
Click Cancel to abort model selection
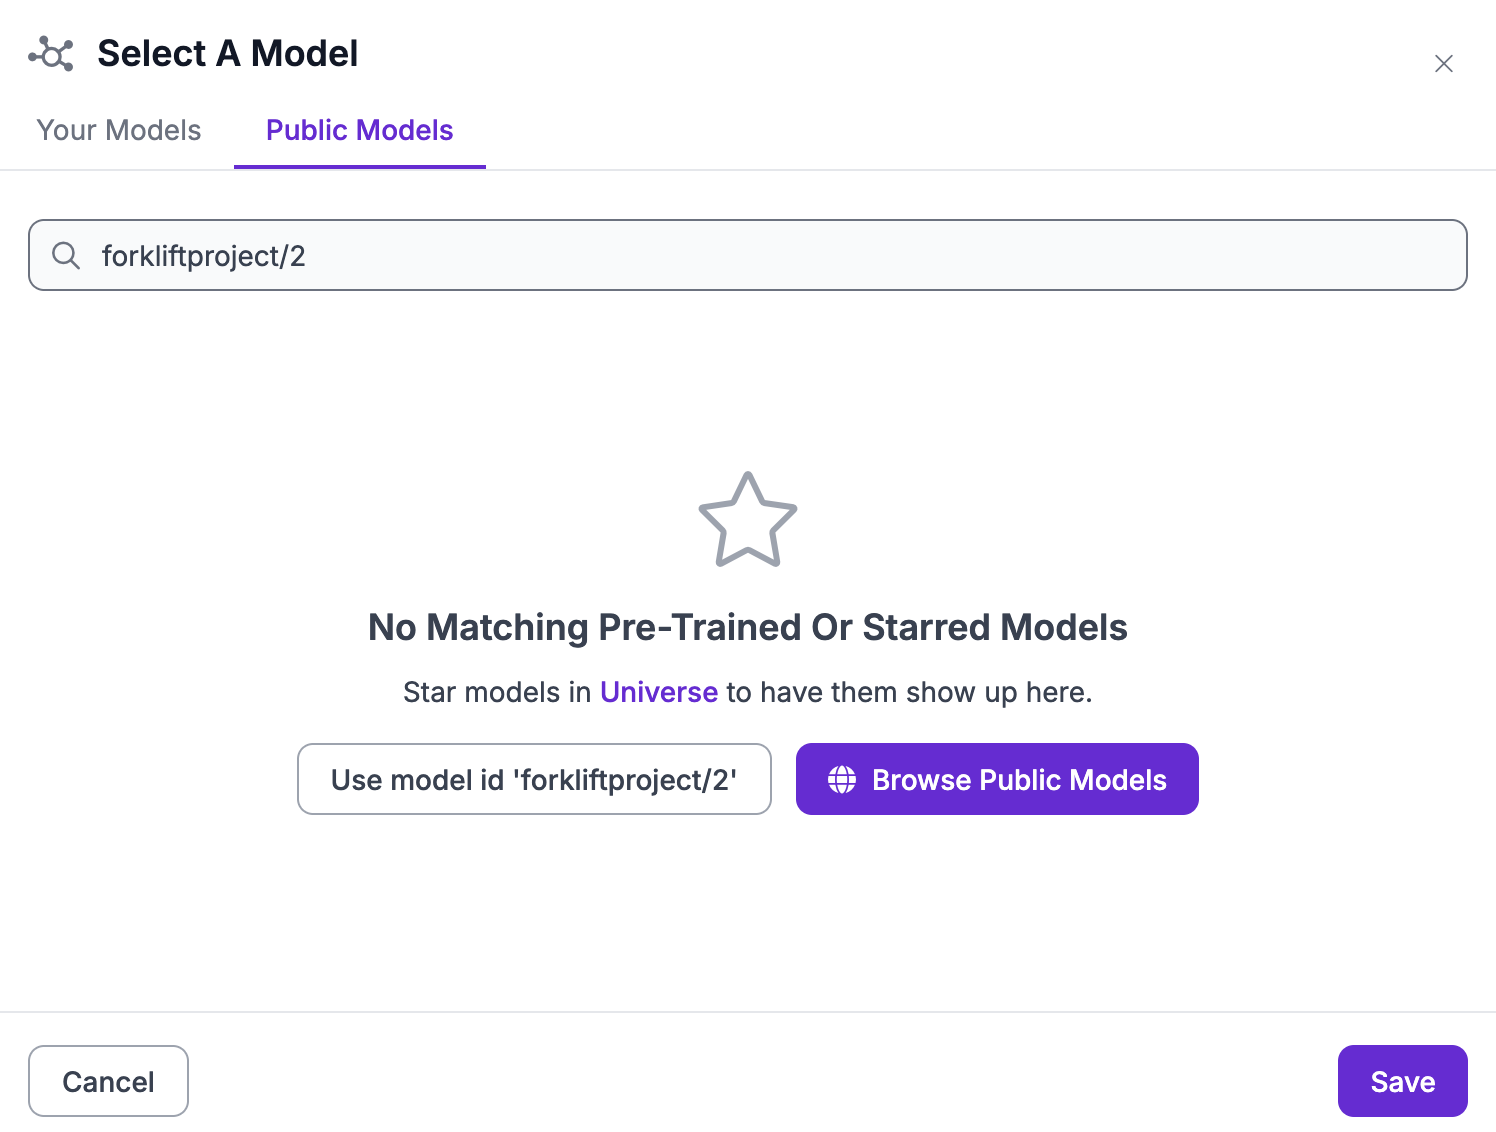(108, 1081)
